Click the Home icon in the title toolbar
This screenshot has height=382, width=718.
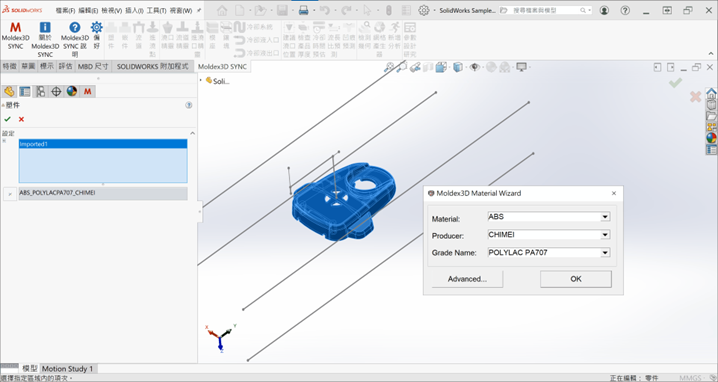pos(222,10)
